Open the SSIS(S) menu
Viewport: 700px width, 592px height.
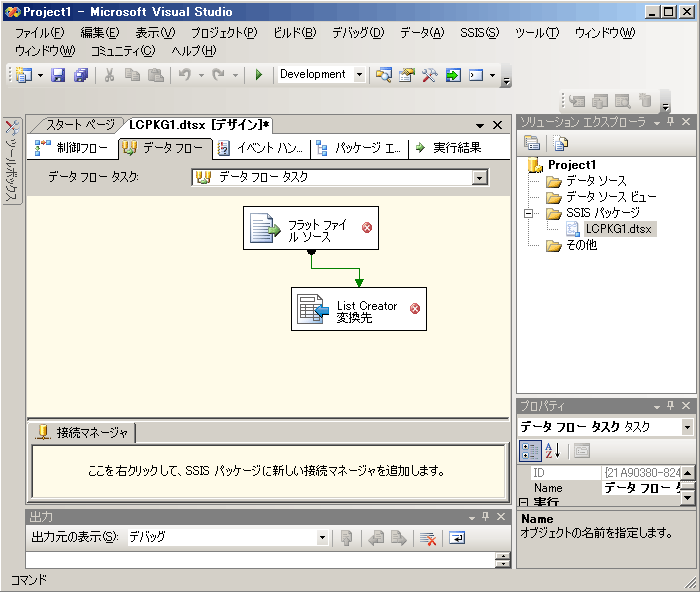coord(479,33)
